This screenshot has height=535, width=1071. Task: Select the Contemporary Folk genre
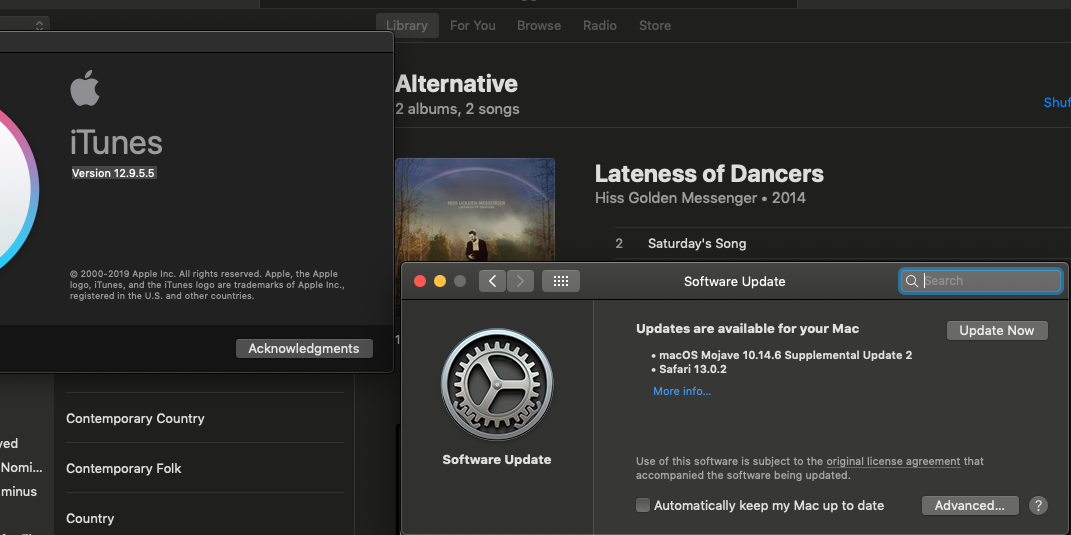point(205,468)
